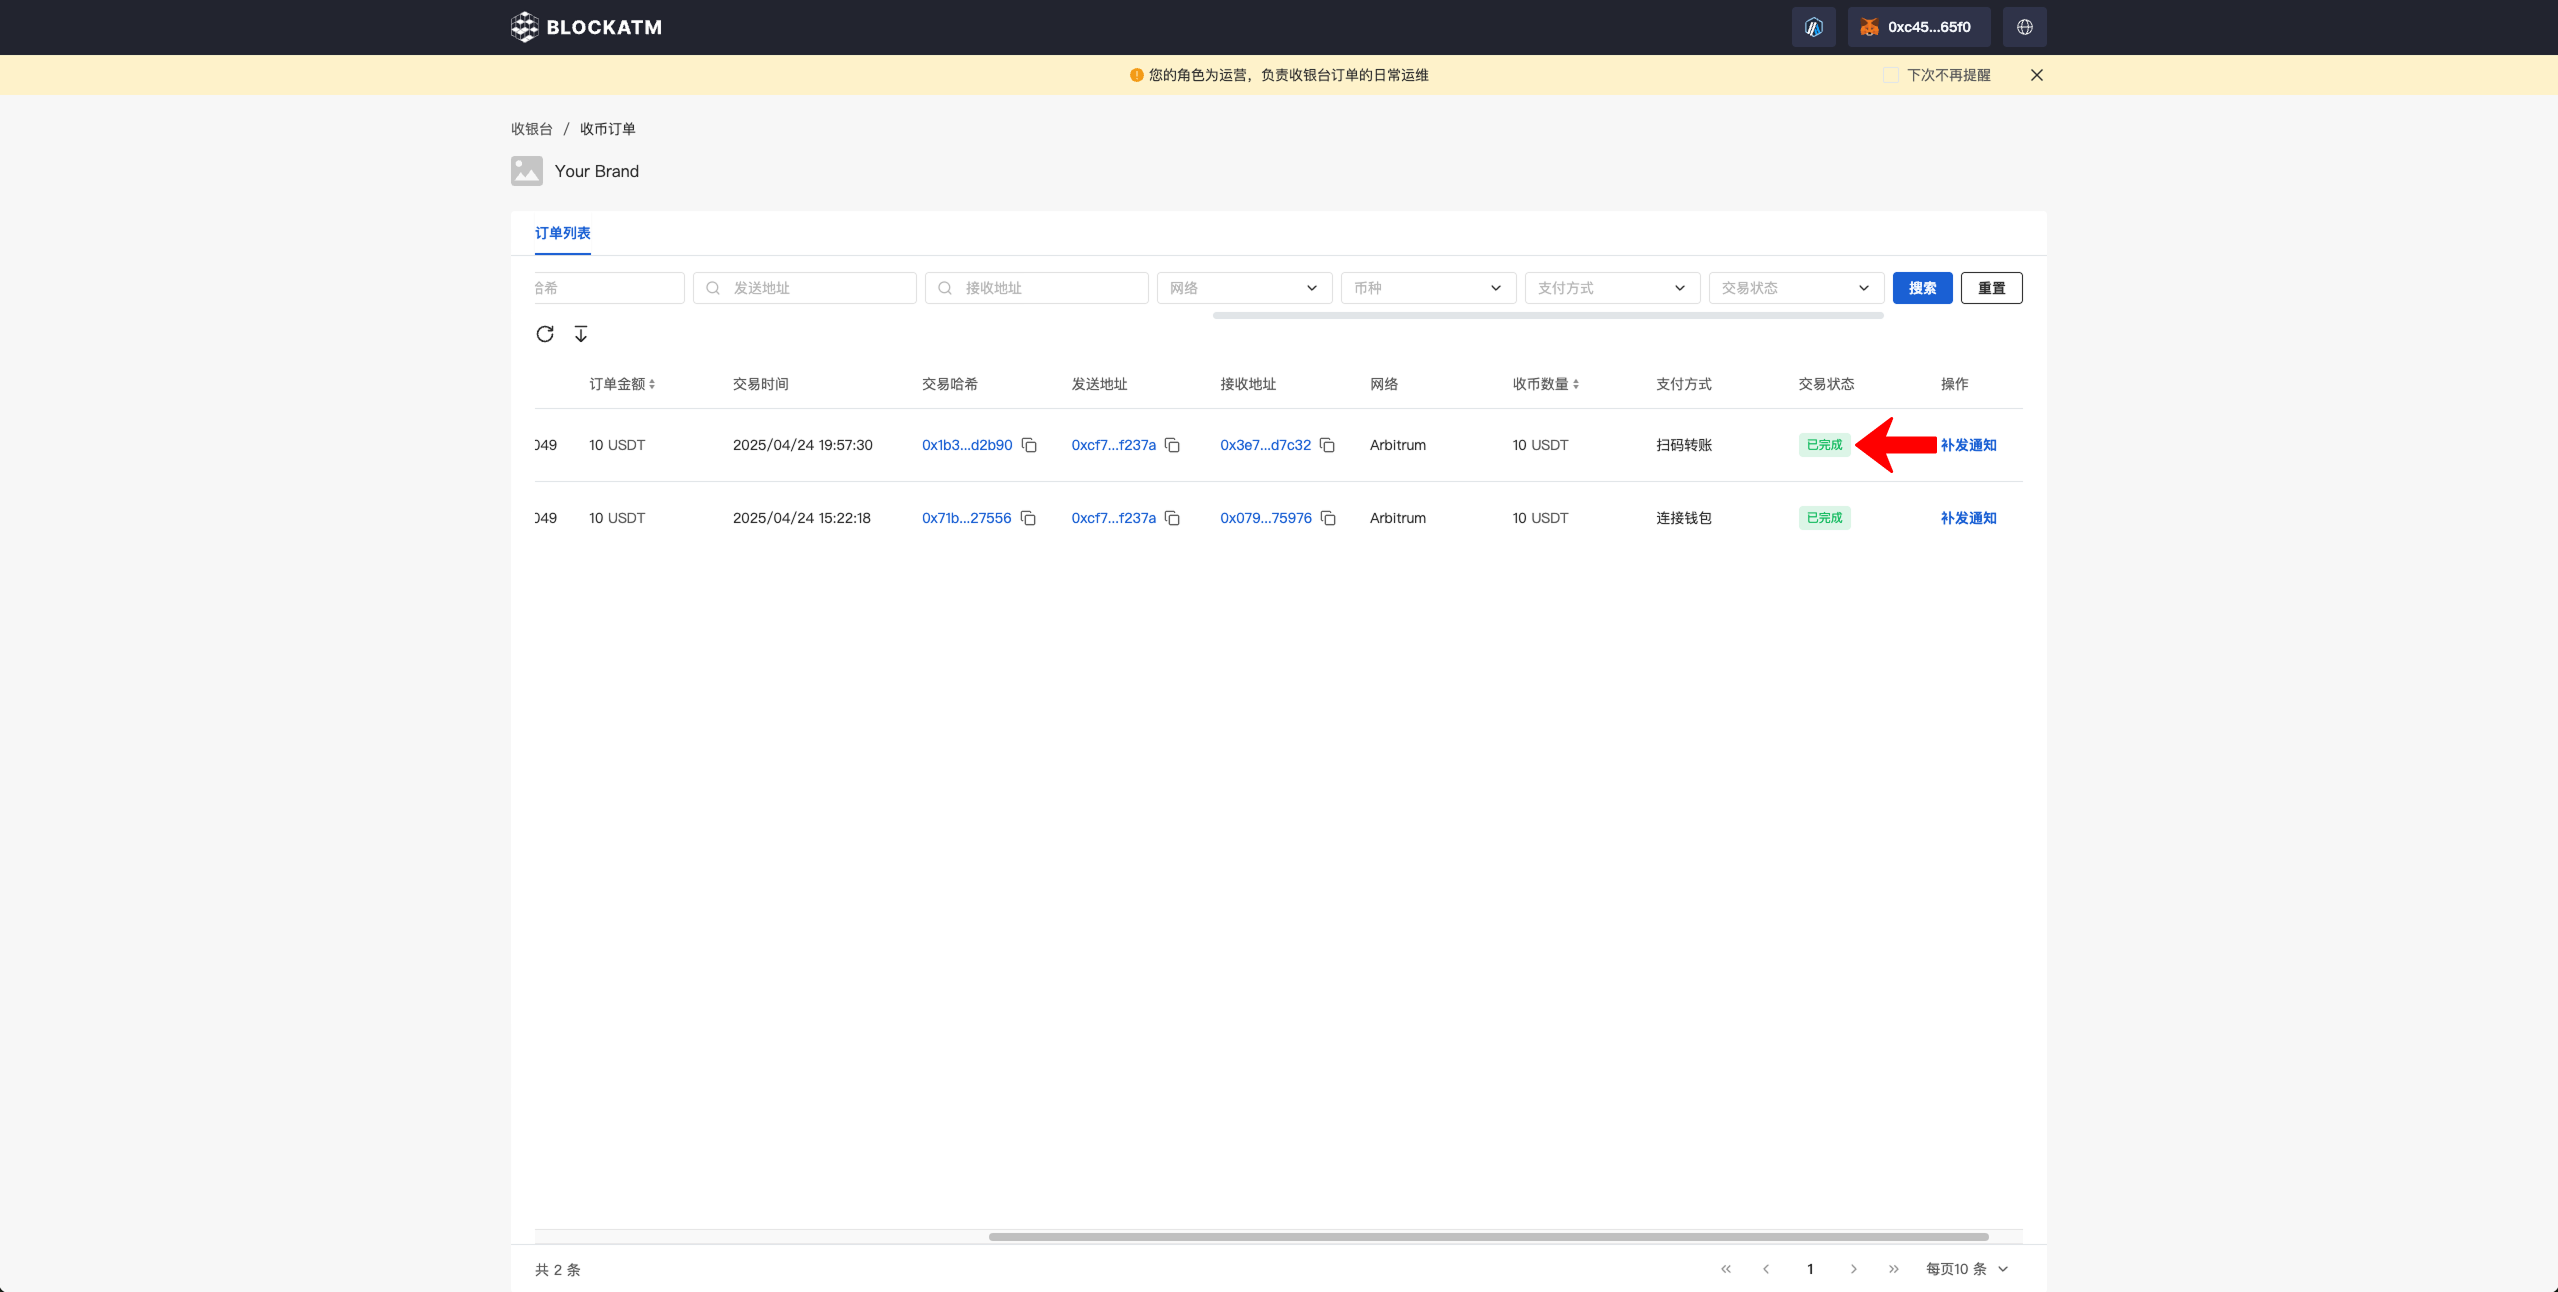The image size is (2558, 1292).
Task: Open the 交易状态 filter dropdown
Action: point(1795,288)
